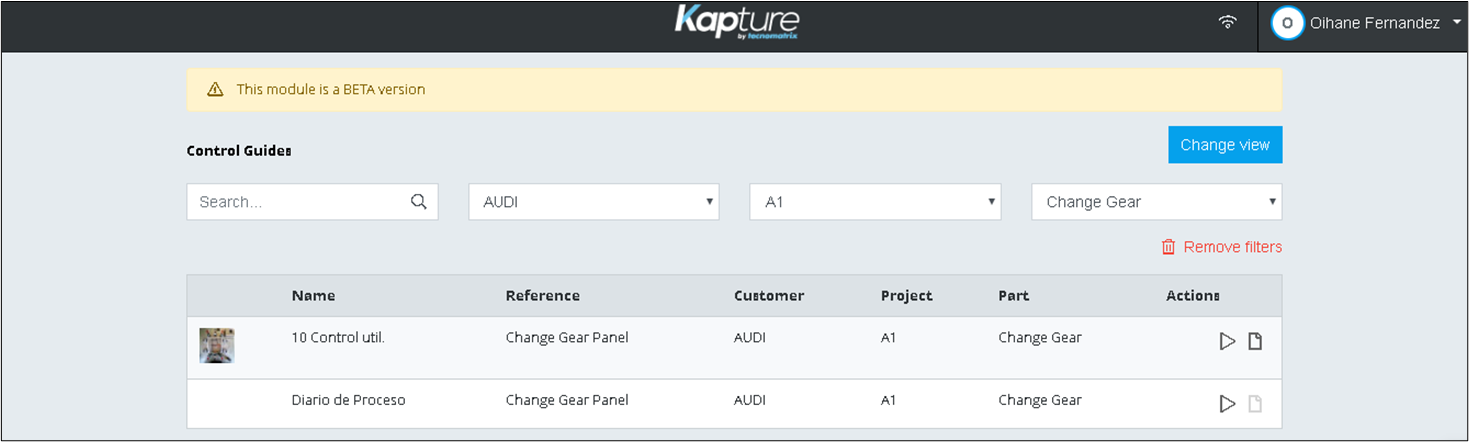1469x442 pixels.
Task: Click AUDI cell in 10 Control util. row
Action: coord(749,338)
